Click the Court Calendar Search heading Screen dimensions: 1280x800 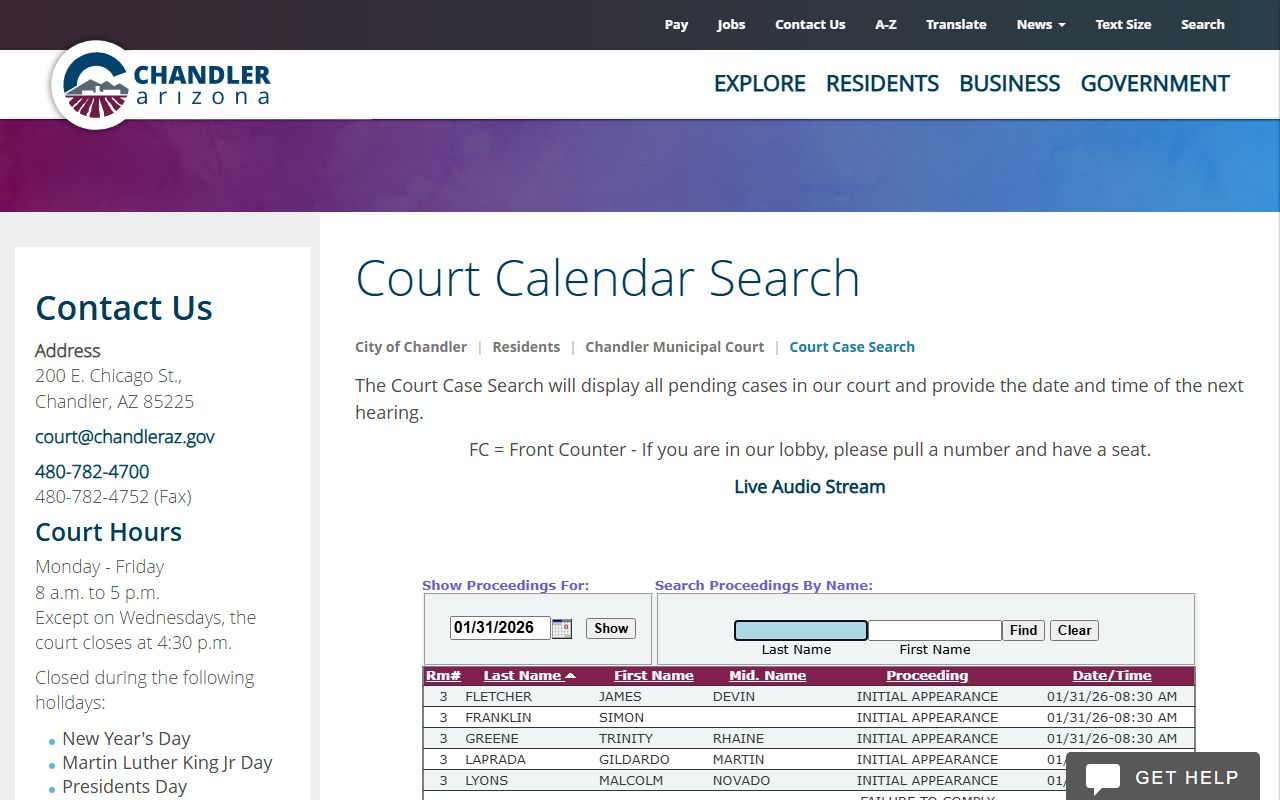tap(608, 278)
